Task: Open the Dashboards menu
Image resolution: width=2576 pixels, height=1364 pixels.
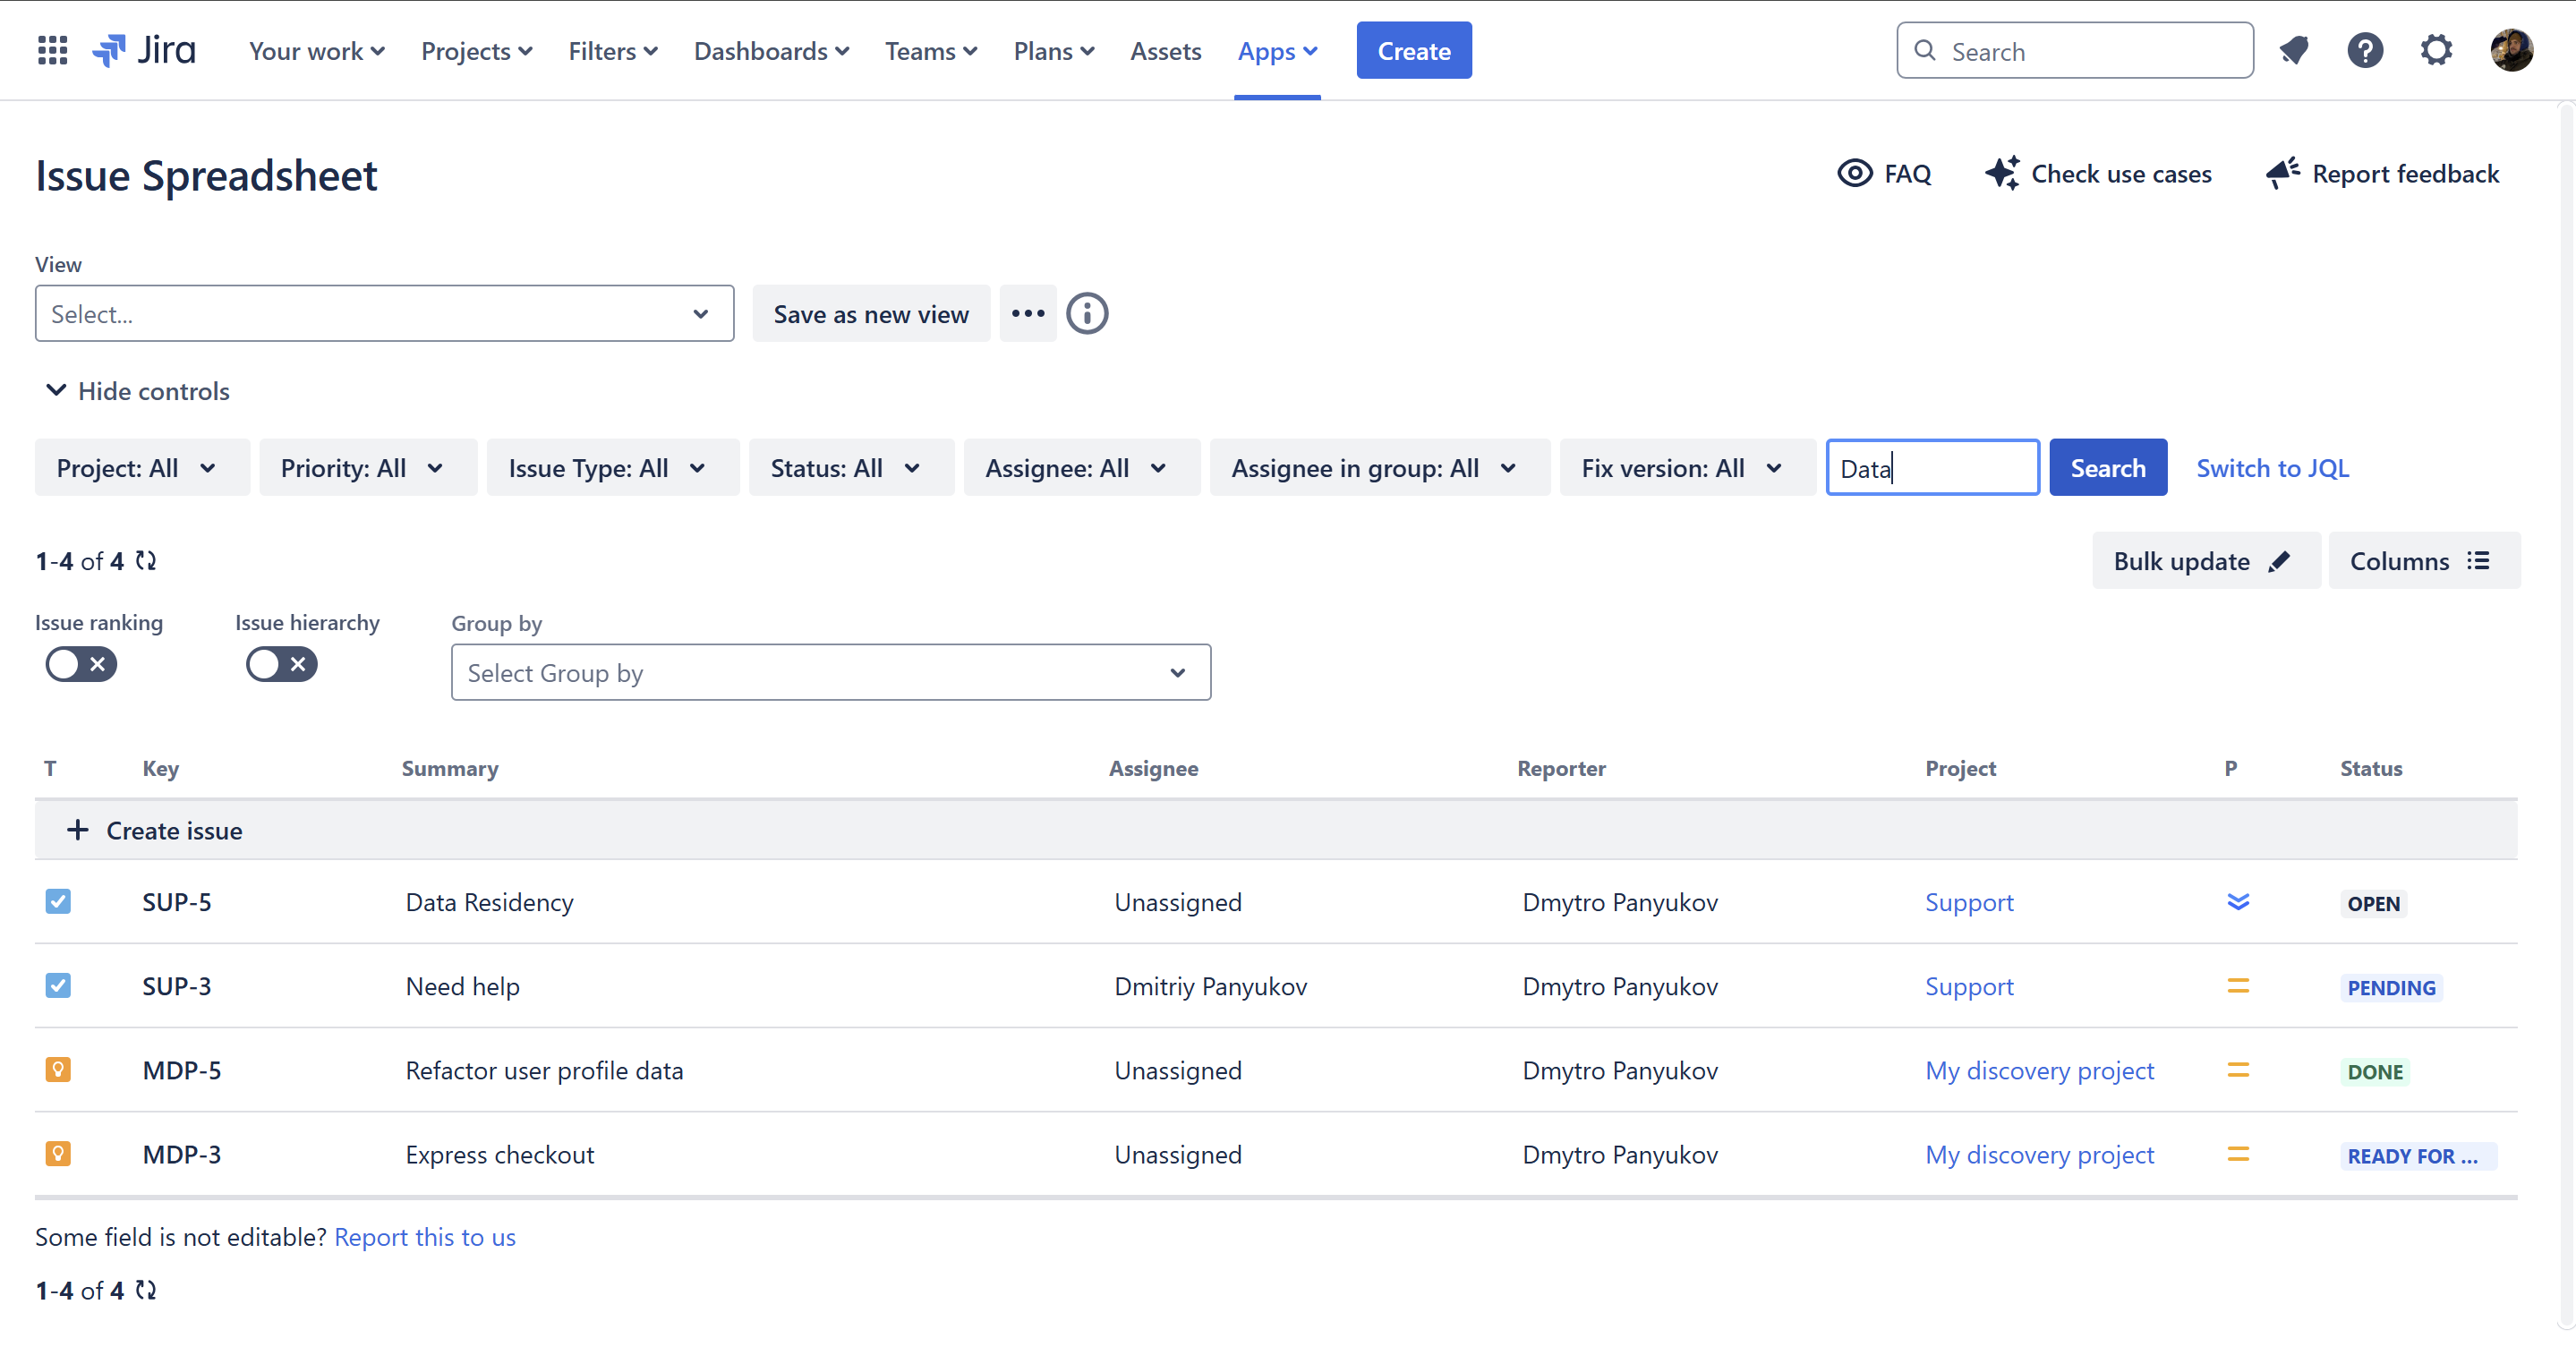Action: 770,51
